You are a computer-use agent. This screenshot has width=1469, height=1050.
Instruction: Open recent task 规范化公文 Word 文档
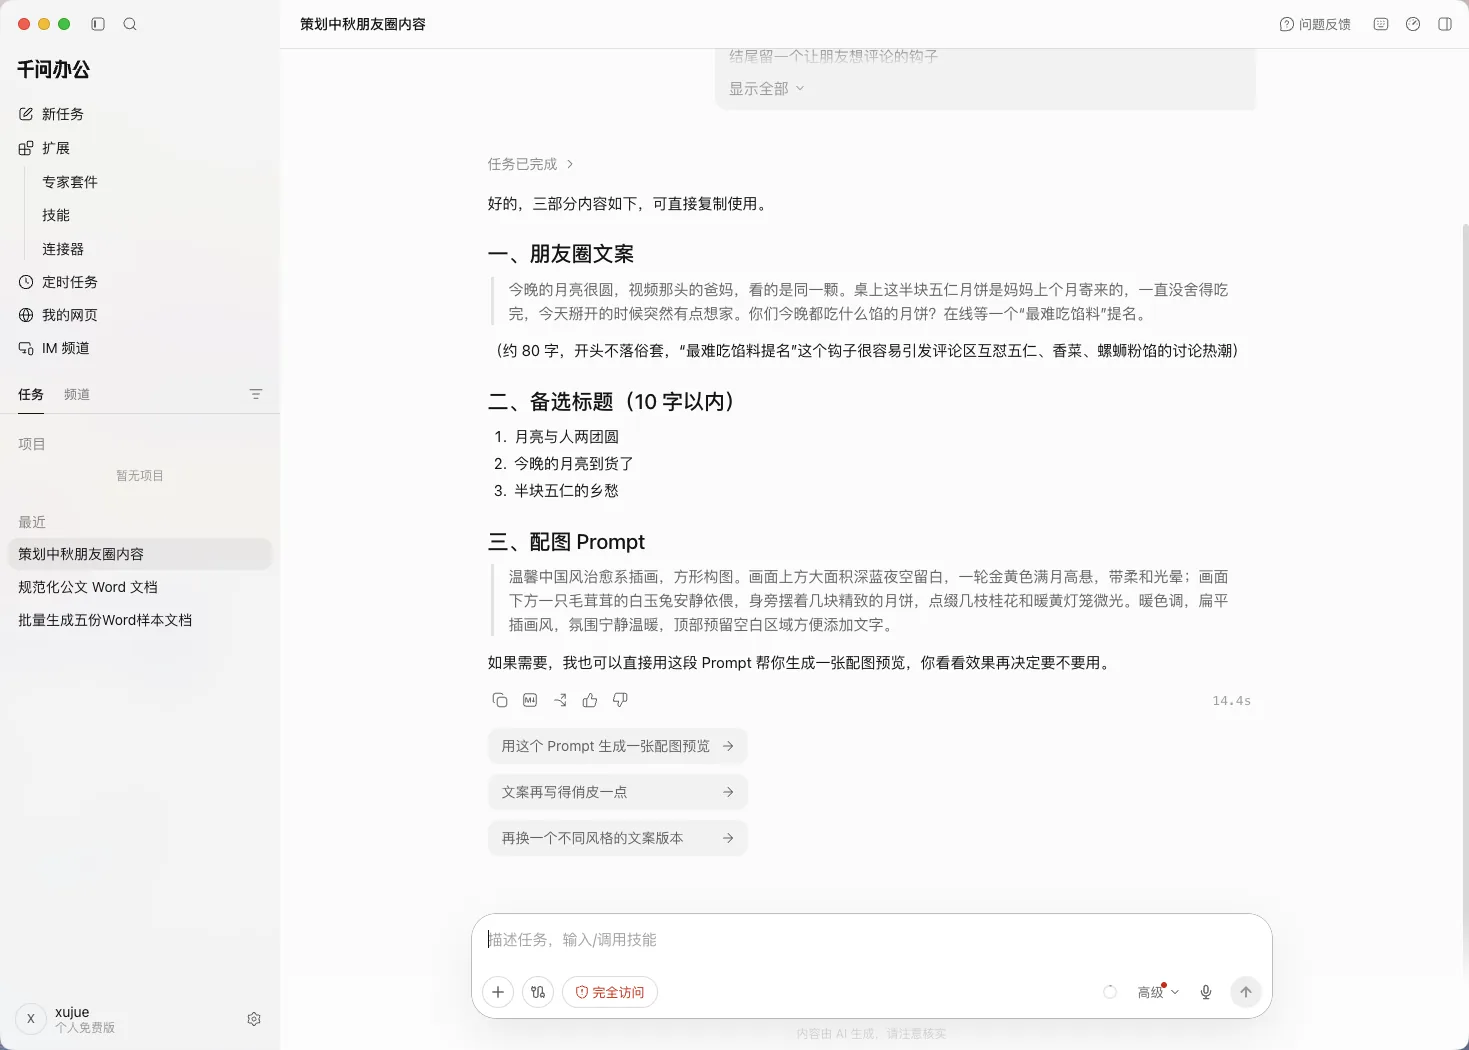coord(140,587)
